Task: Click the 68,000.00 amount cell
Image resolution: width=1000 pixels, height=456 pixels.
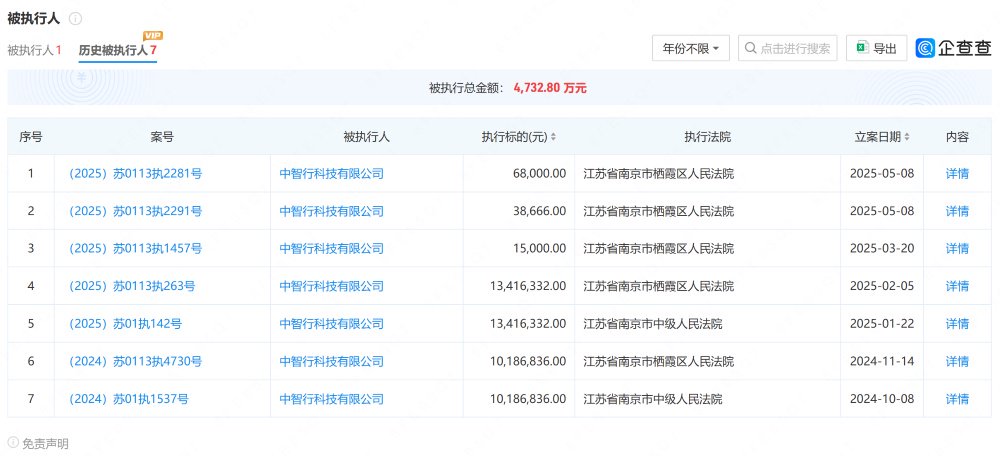Action: tap(518, 173)
